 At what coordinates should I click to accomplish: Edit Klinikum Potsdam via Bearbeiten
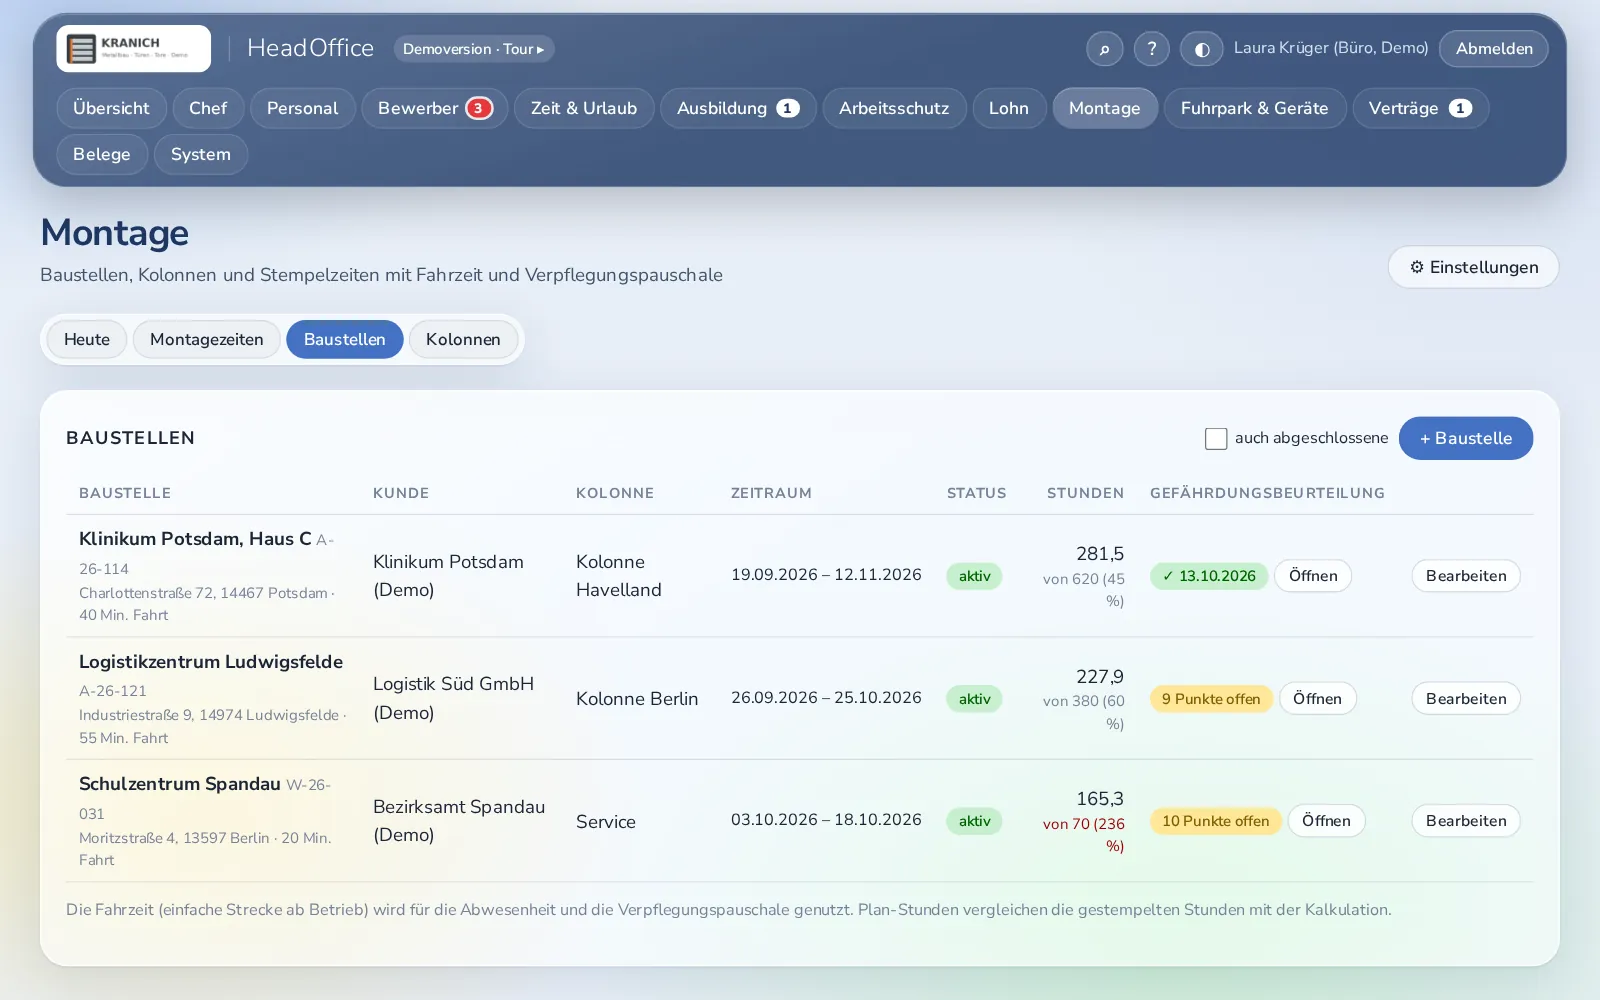point(1466,576)
